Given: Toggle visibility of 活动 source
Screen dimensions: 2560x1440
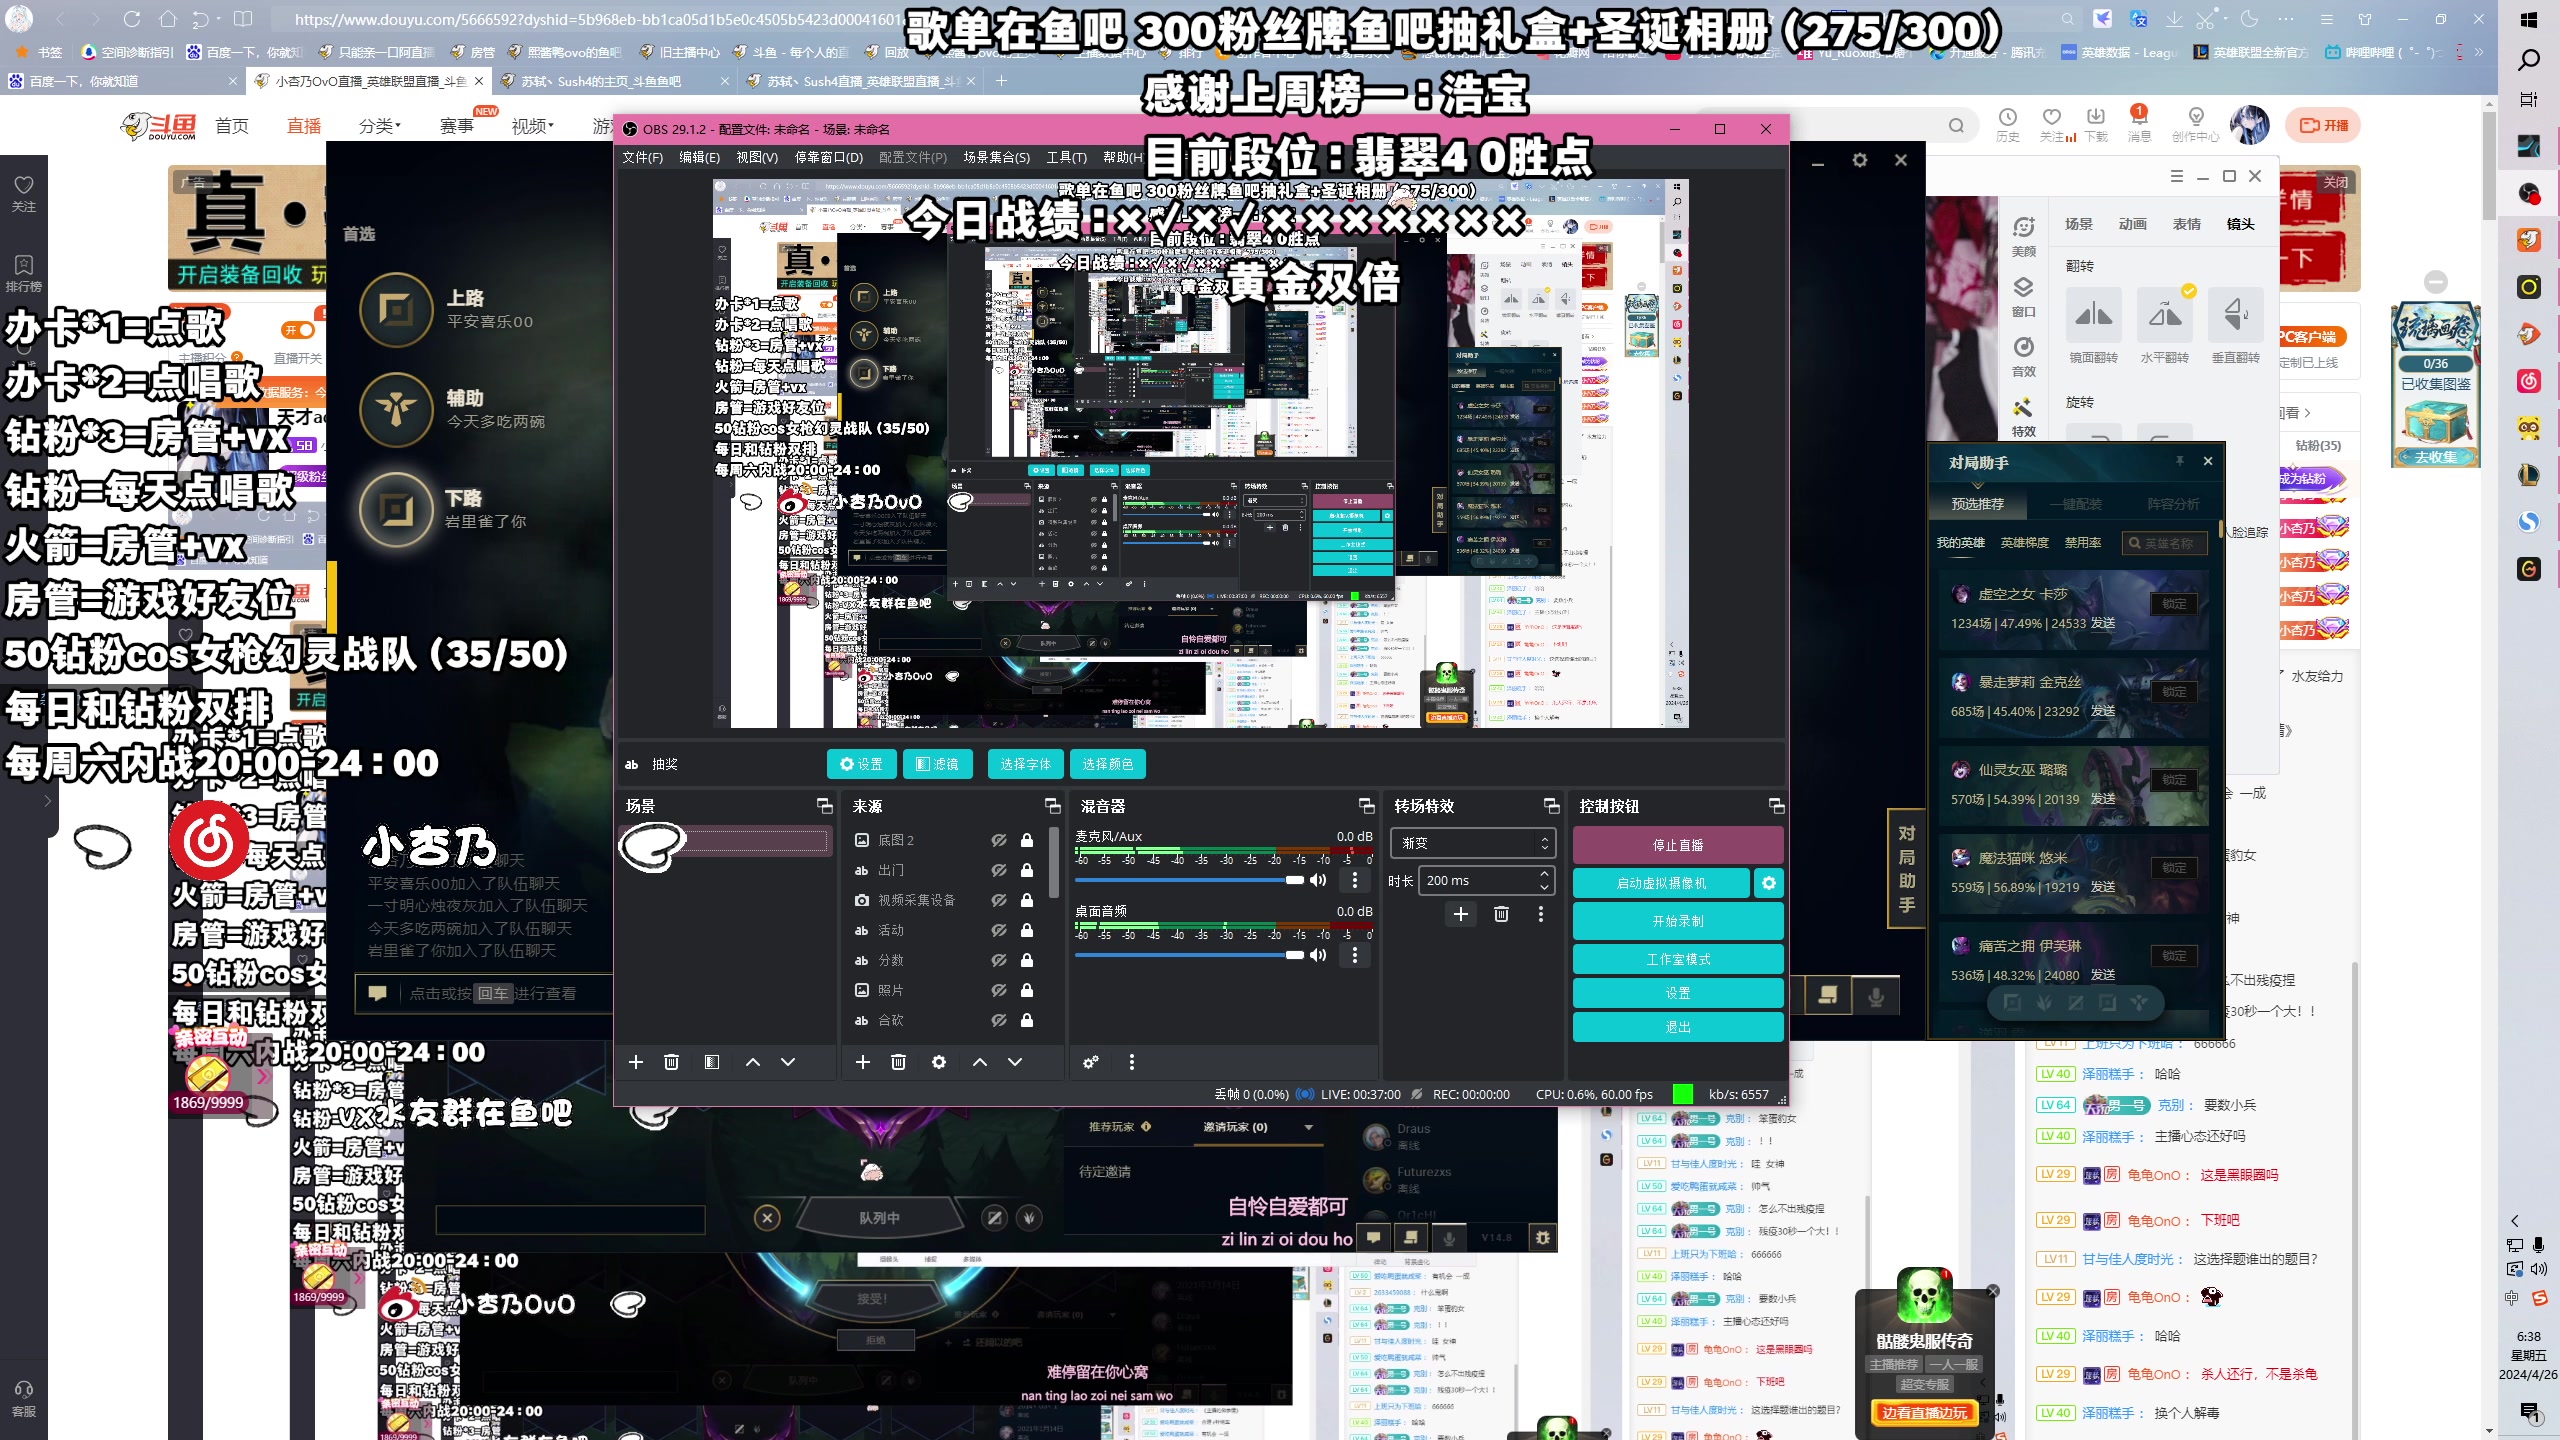Looking at the screenshot, I should (x=998, y=930).
